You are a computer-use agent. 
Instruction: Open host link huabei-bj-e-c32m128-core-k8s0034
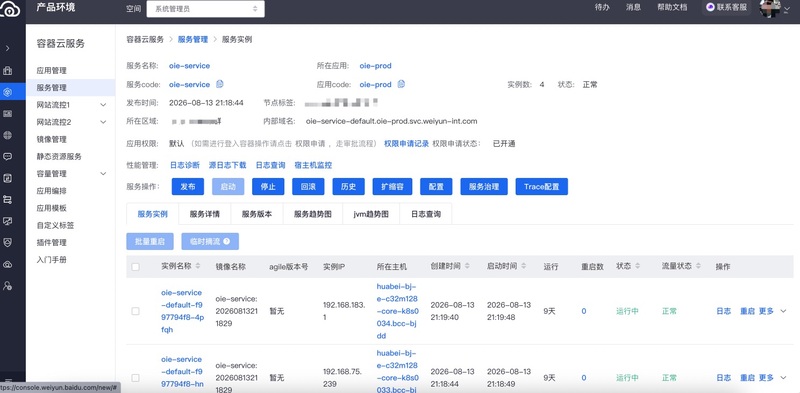[397, 311]
